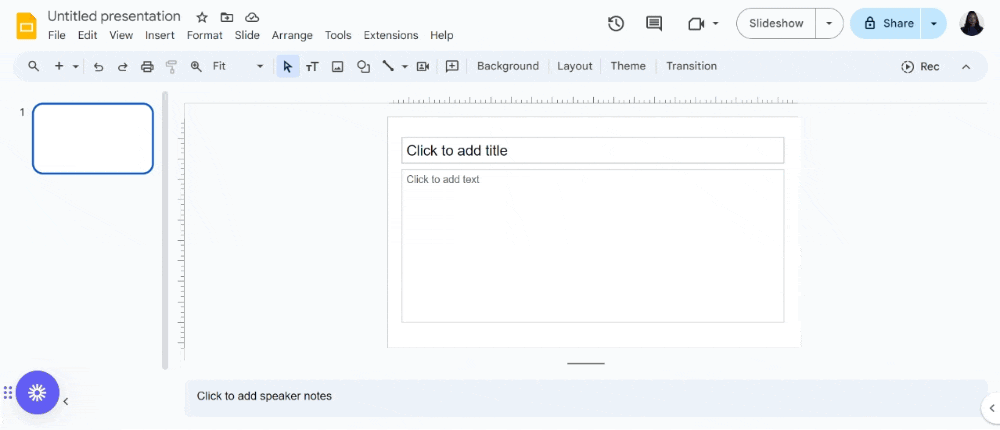Image resolution: width=1000 pixels, height=430 pixels.
Task: Expand the video call dropdown arrow
Action: pyautogui.click(x=716, y=24)
